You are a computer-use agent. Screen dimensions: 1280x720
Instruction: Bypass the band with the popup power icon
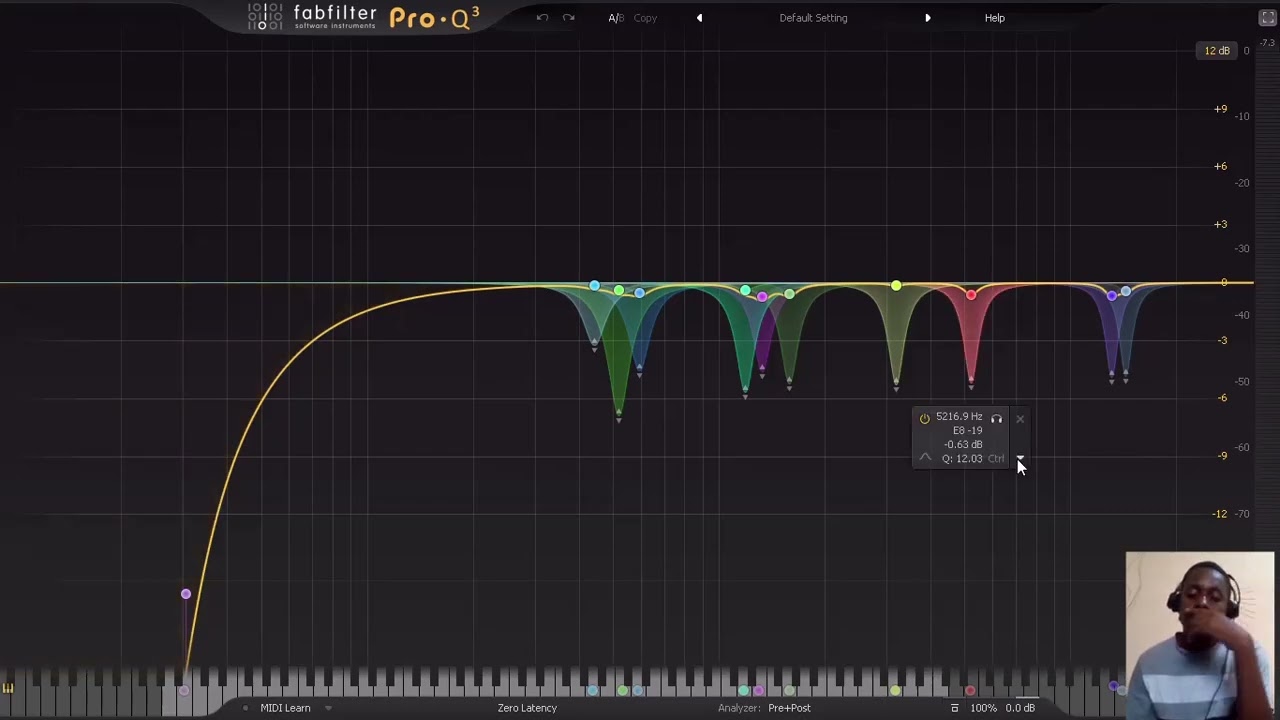924,418
